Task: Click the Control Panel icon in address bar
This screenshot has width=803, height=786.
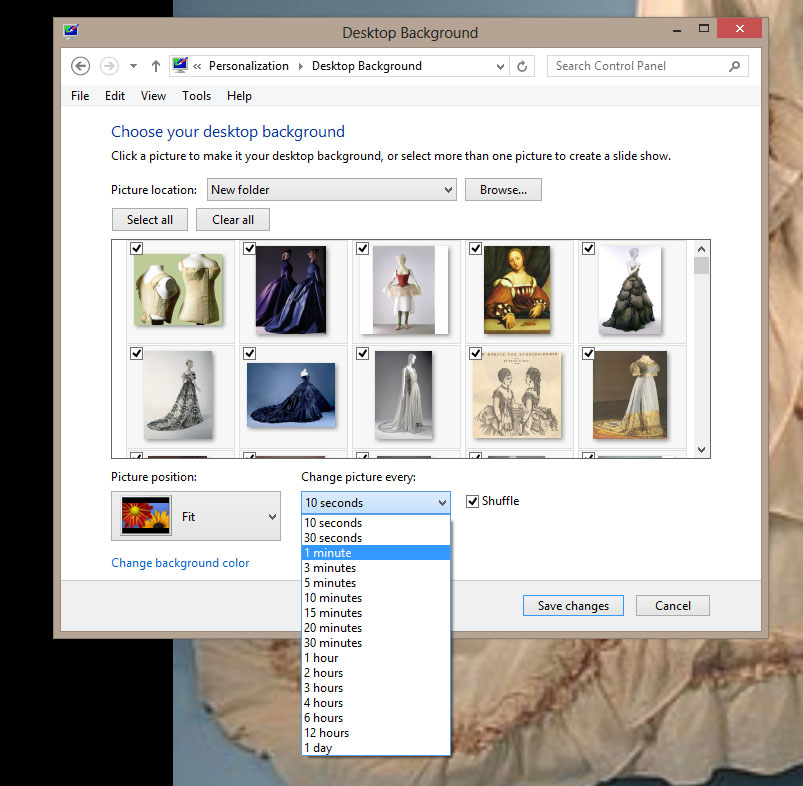Action: (x=180, y=66)
